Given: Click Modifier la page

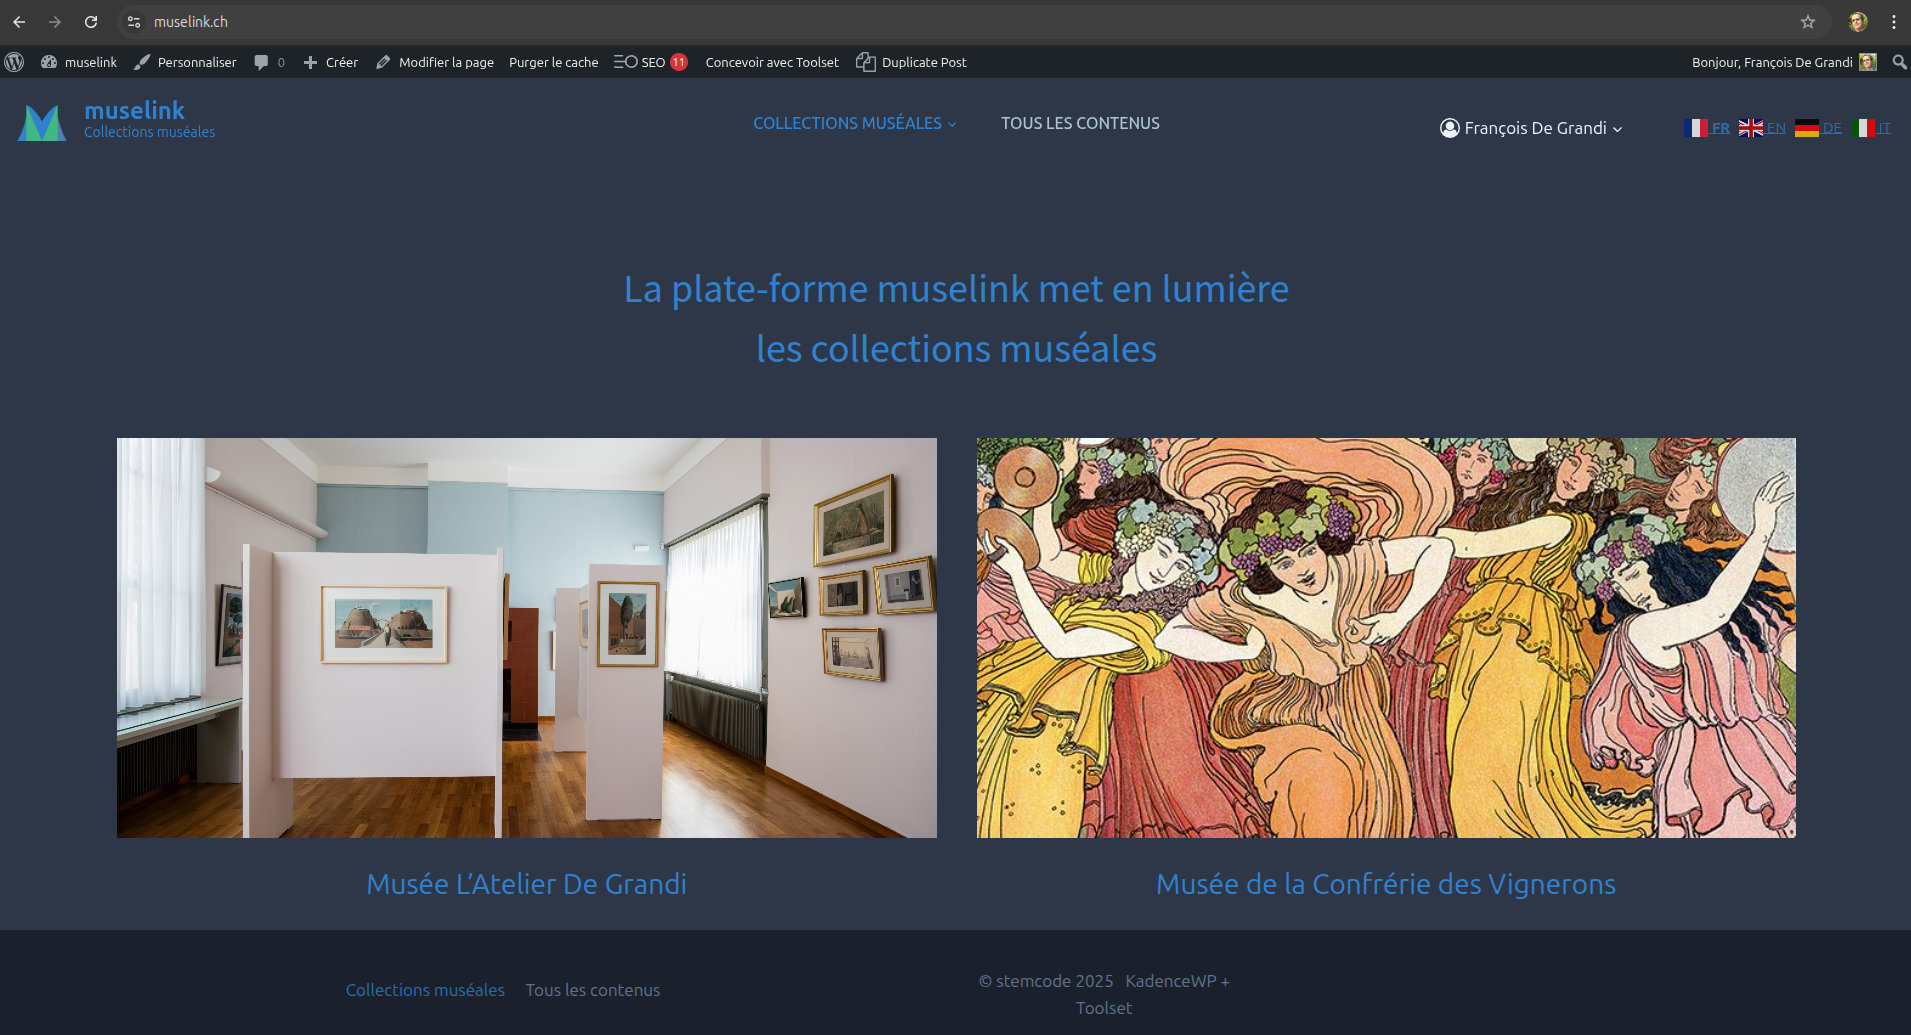Looking at the screenshot, I should point(435,62).
